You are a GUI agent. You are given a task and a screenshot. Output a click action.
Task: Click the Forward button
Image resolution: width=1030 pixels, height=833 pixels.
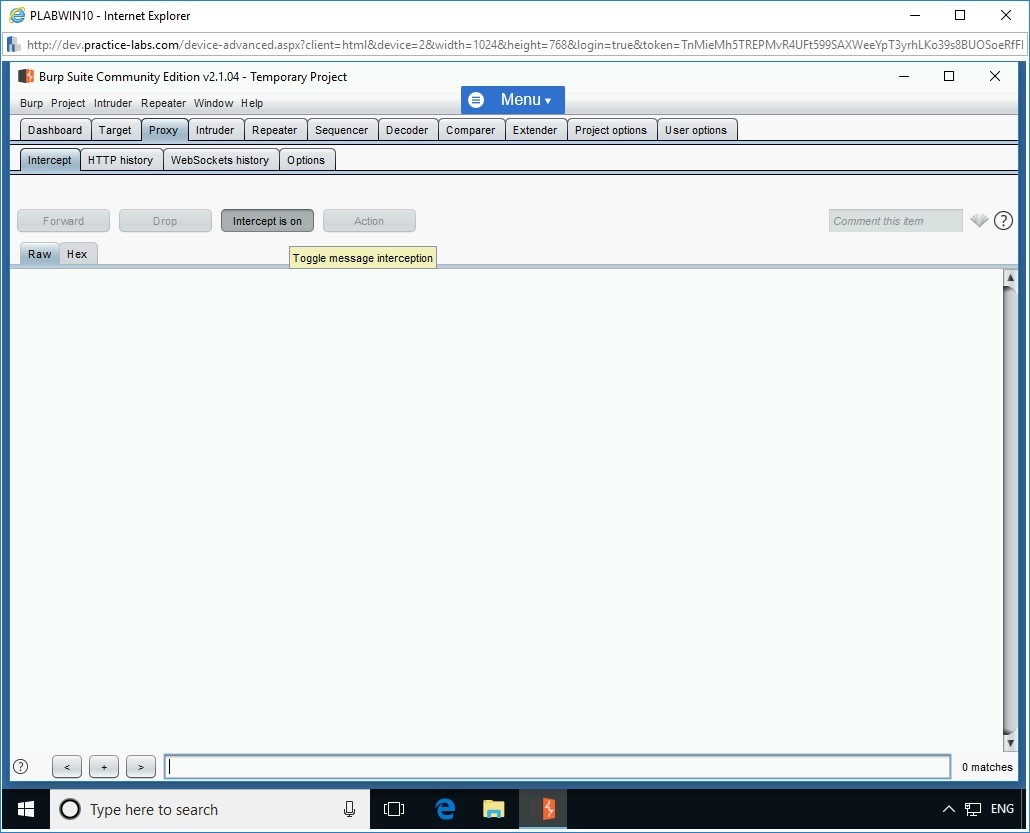coord(63,220)
